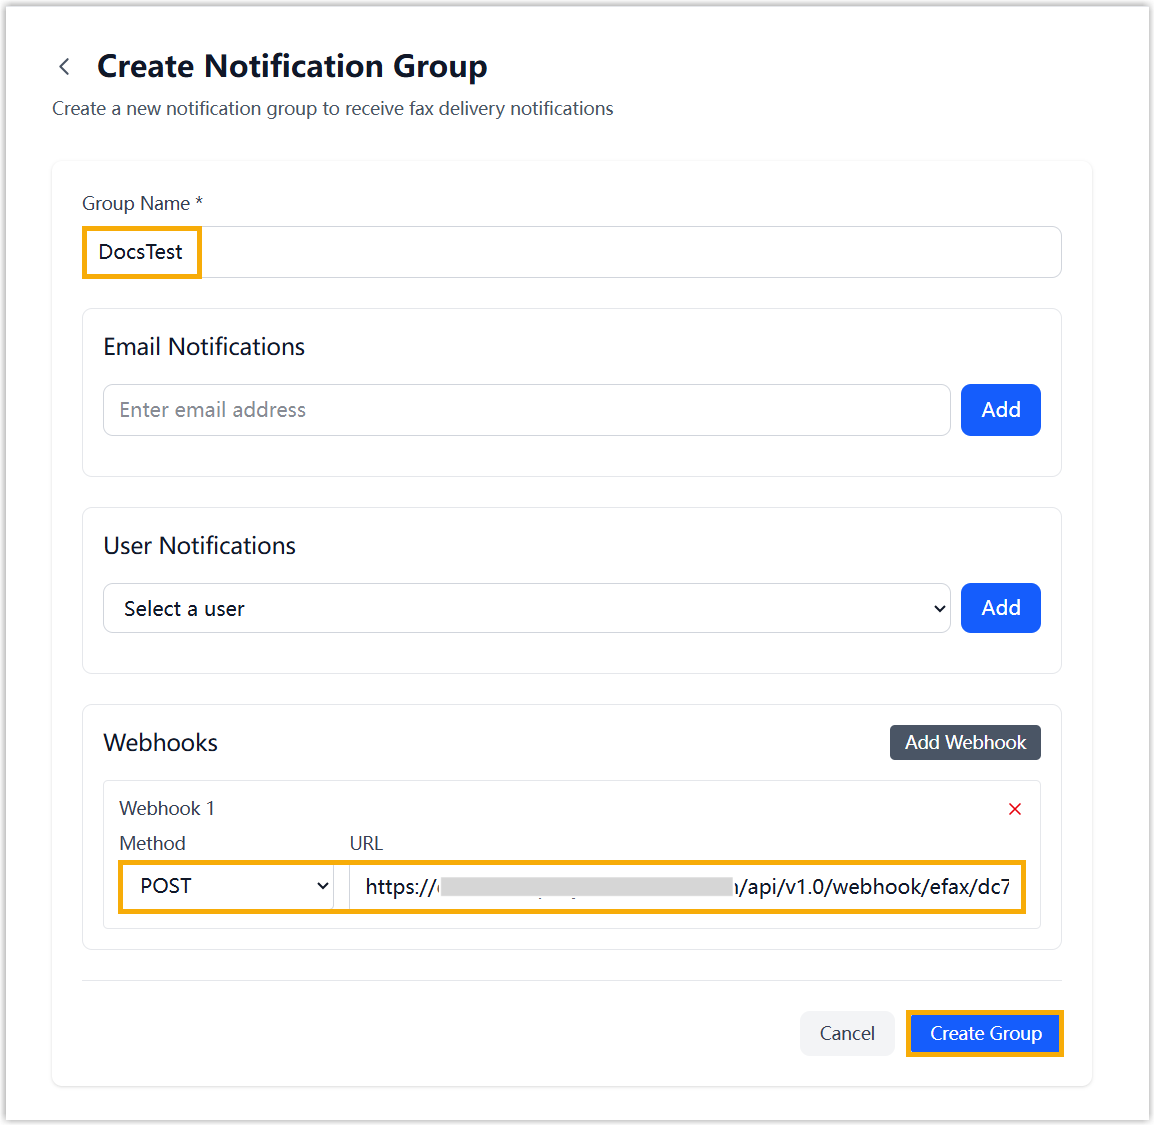1155x1126 pixels.
Task: Click the Webhook 1 title text
Action: click(167, 808)
